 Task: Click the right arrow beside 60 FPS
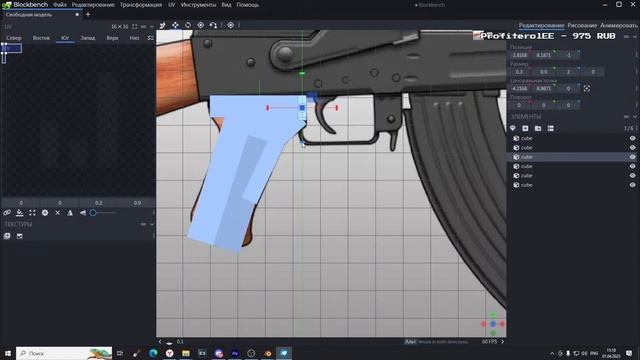tap(502, 342)
